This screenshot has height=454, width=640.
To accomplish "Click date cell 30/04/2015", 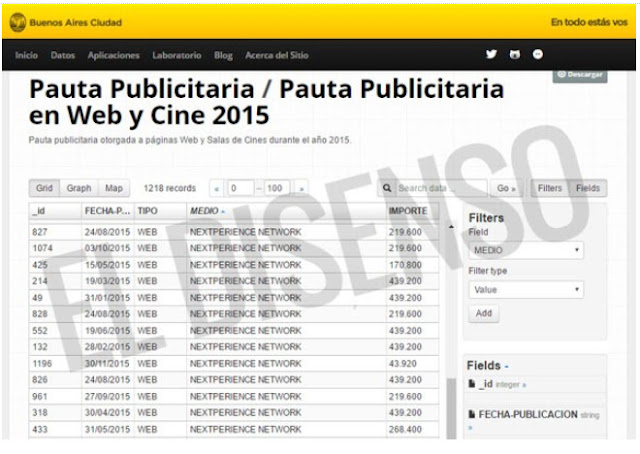I will [107, 413].
